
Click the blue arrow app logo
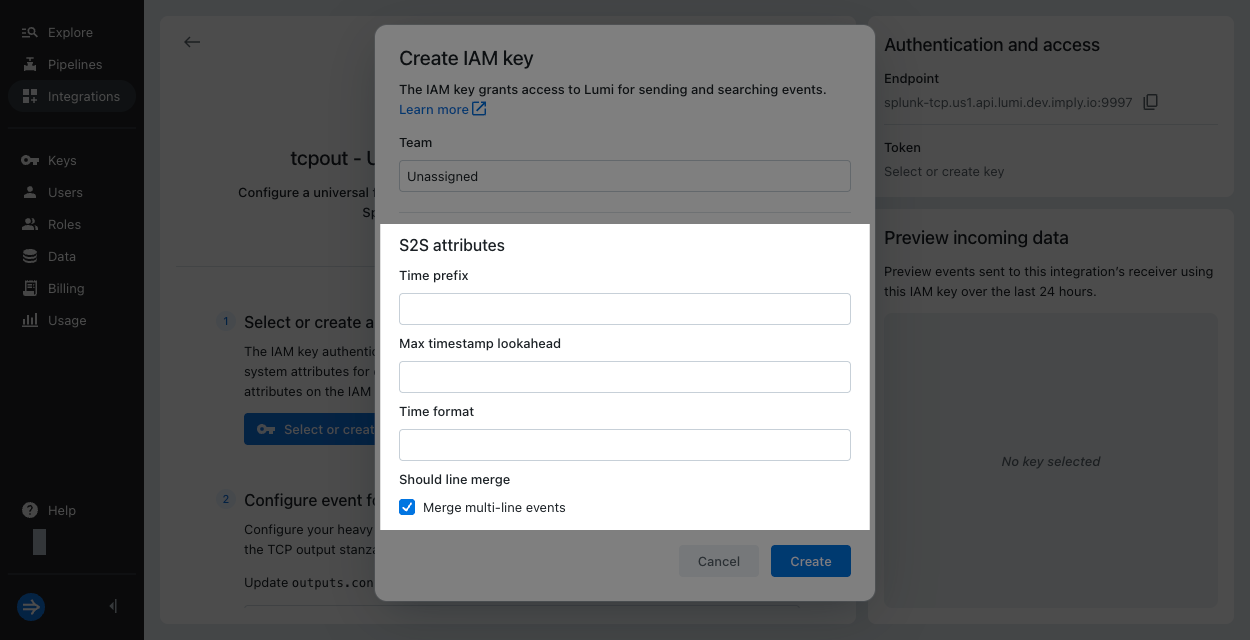30,607
